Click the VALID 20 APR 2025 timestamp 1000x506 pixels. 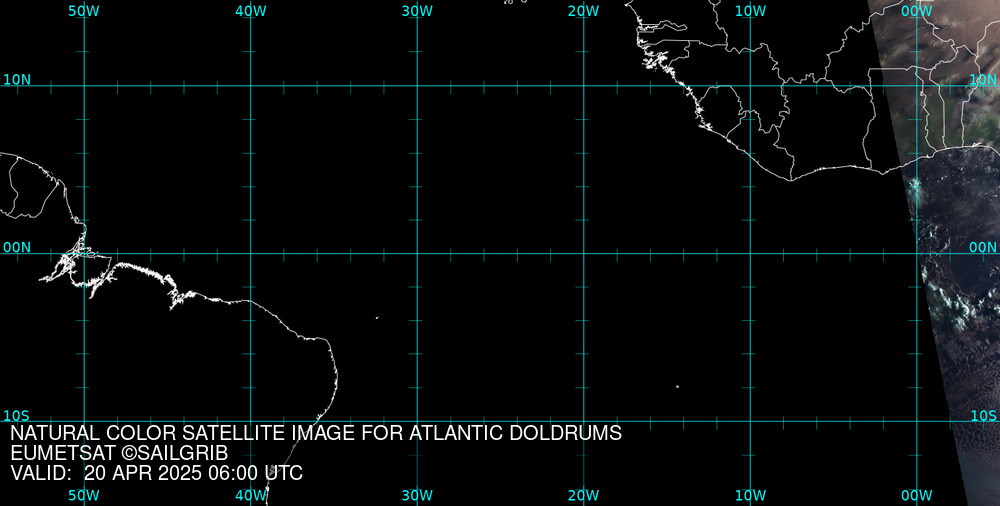156,473
